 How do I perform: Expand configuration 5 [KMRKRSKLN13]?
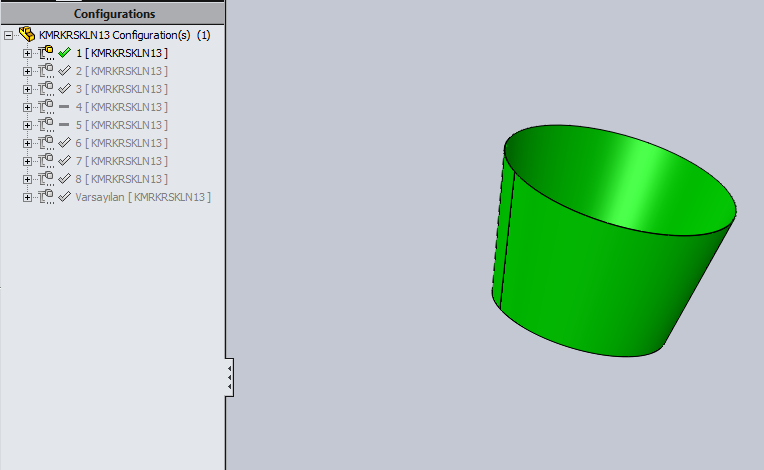27,125
